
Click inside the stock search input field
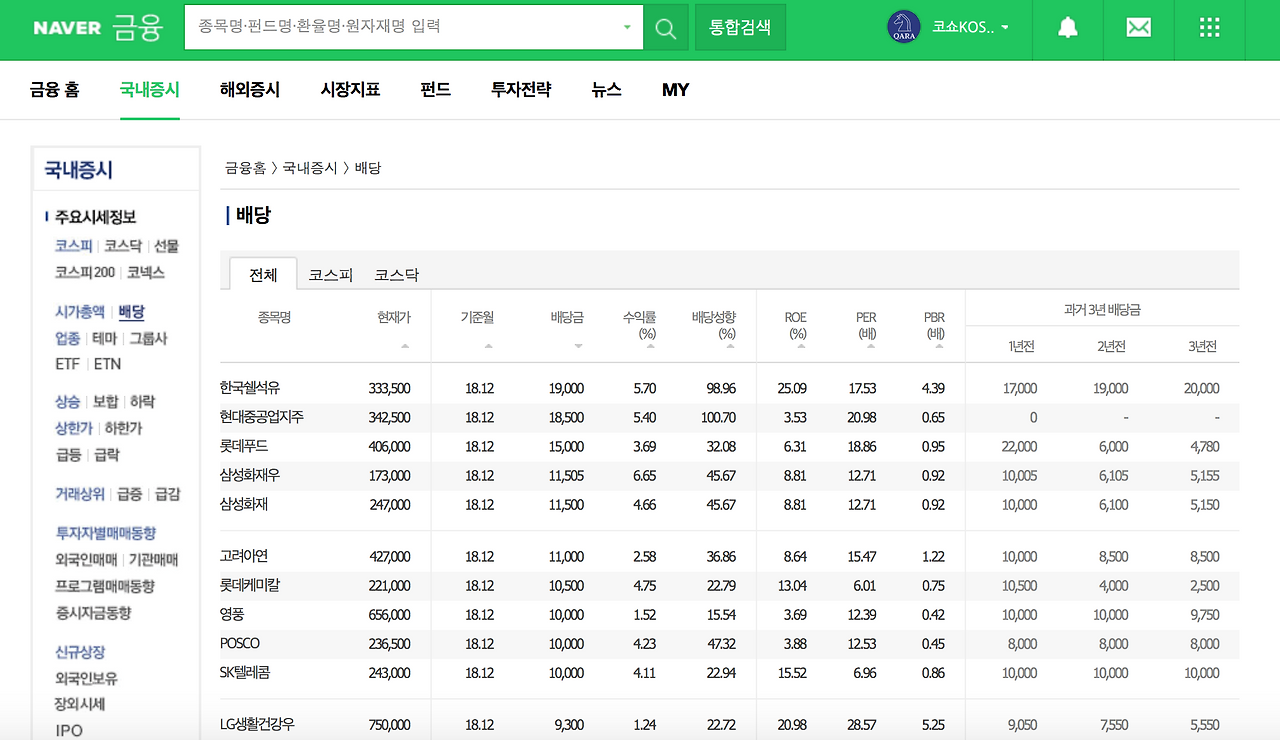pos(400,27)
